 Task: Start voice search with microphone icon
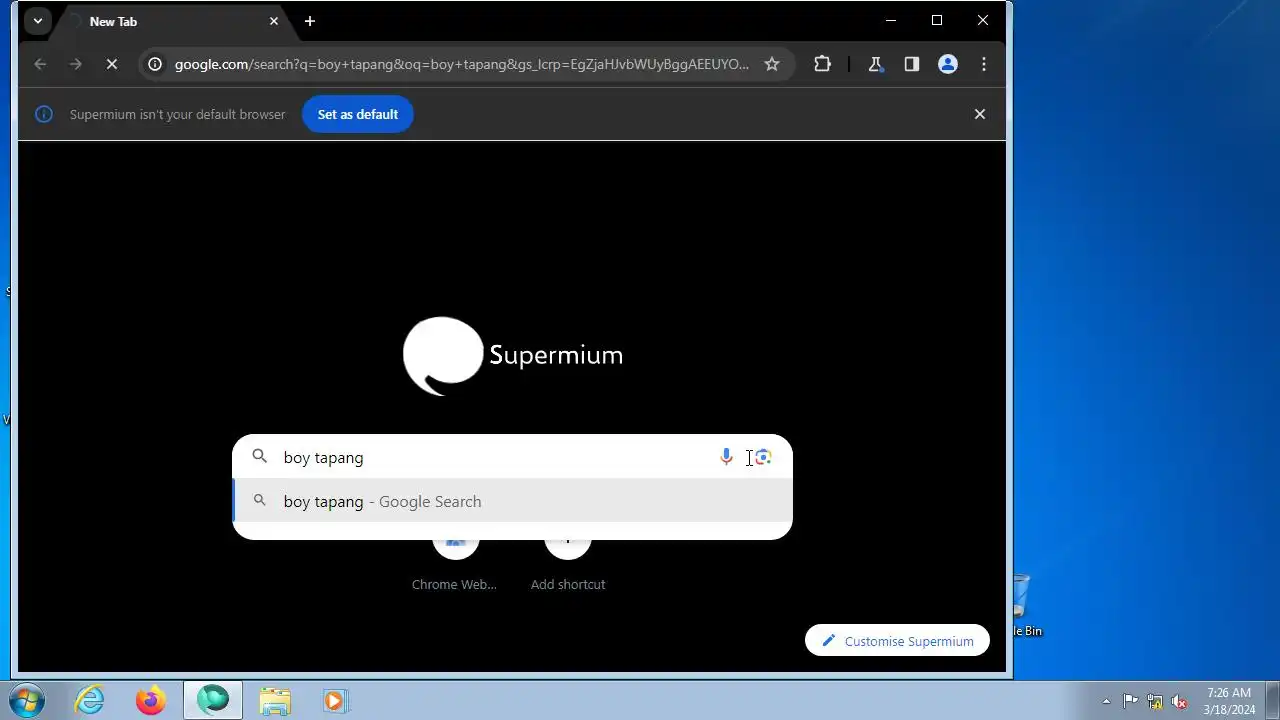(727, 457)
